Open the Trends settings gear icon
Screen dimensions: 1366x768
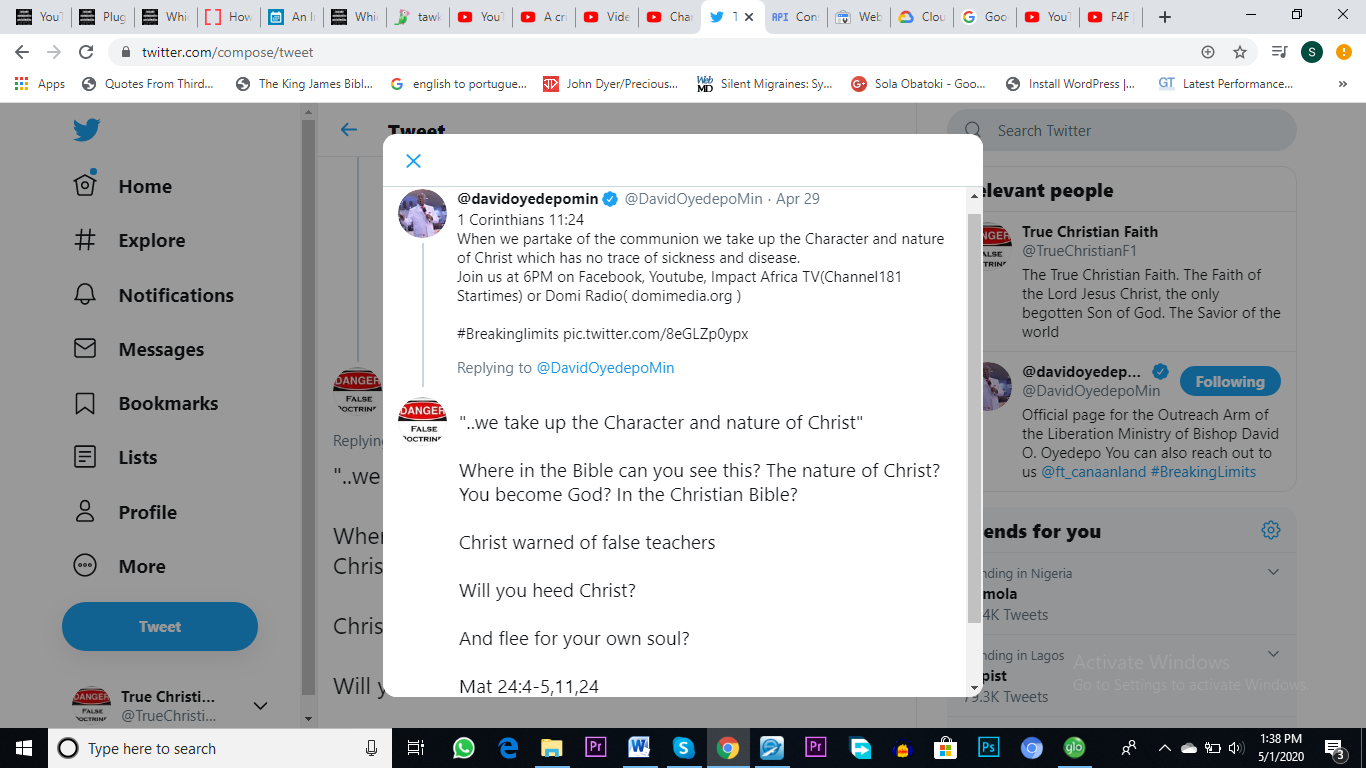click(1271, 530)
